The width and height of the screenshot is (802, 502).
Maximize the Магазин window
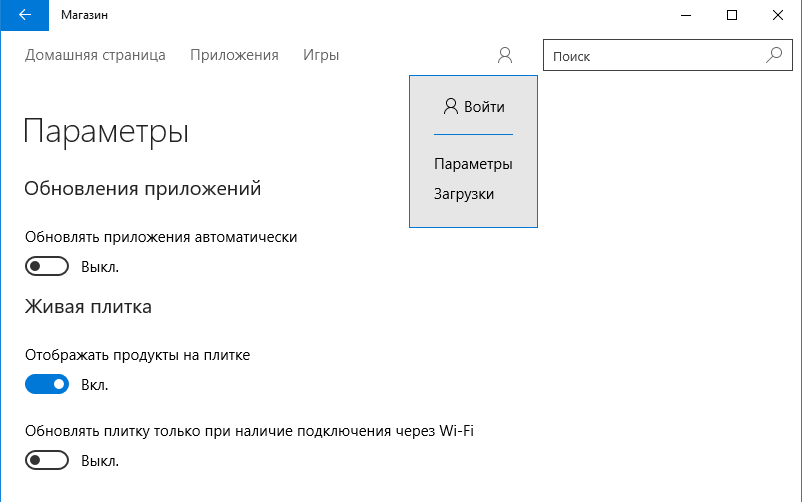click(732, 15)
